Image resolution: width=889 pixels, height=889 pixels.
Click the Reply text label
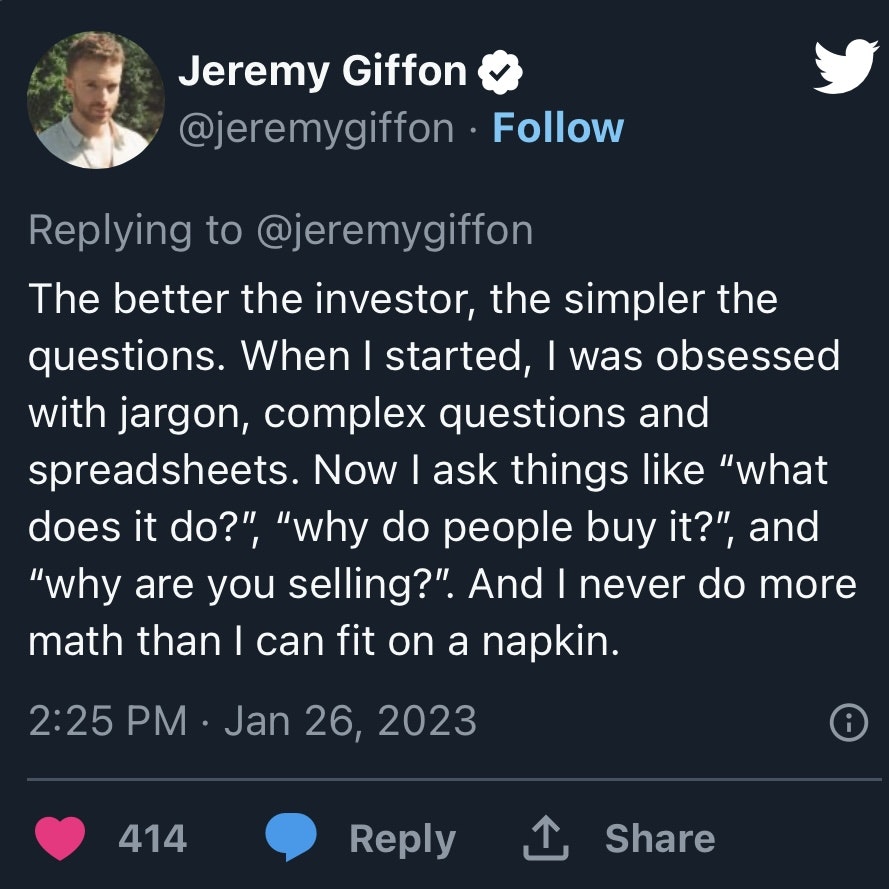[x=403, y=839]
